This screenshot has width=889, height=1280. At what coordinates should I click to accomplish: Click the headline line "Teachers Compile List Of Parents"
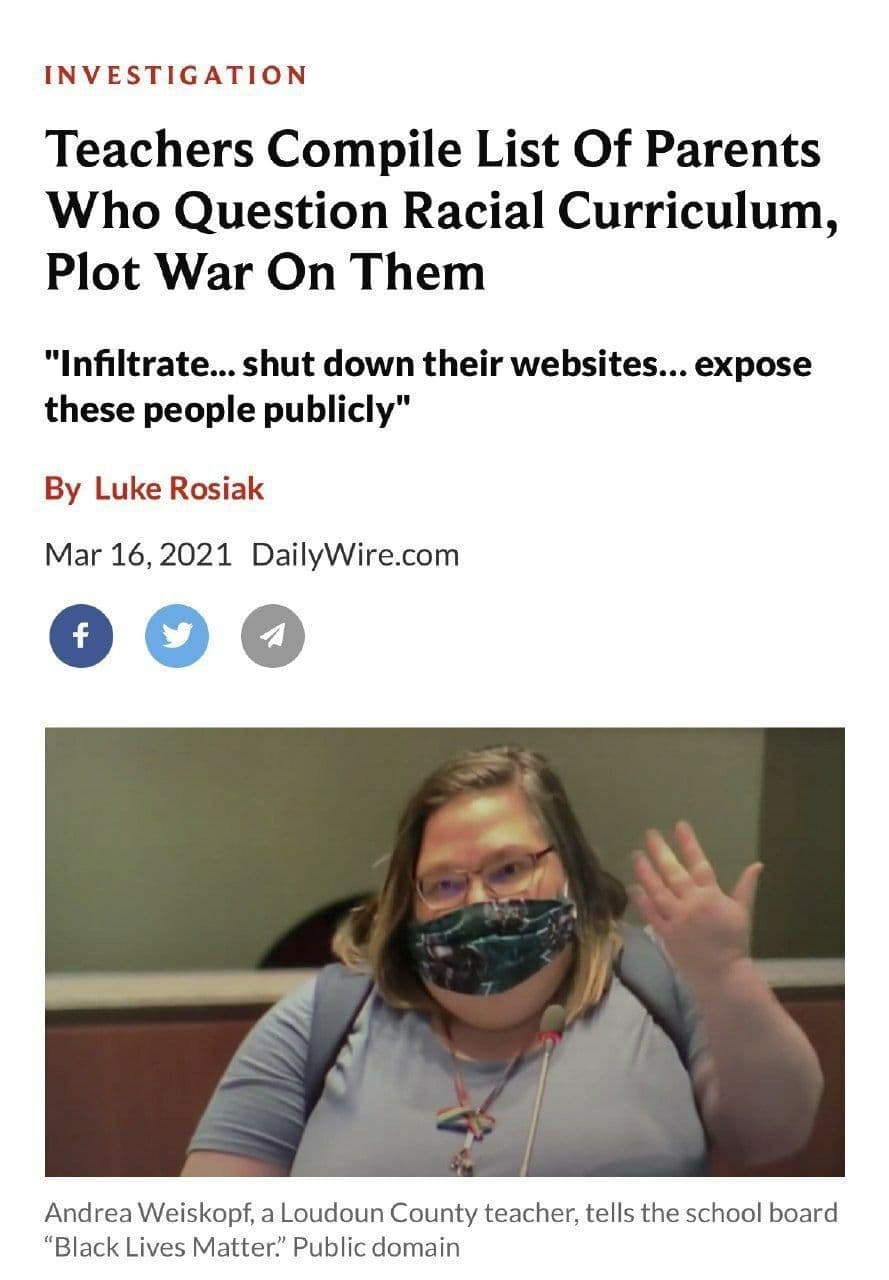433,149
